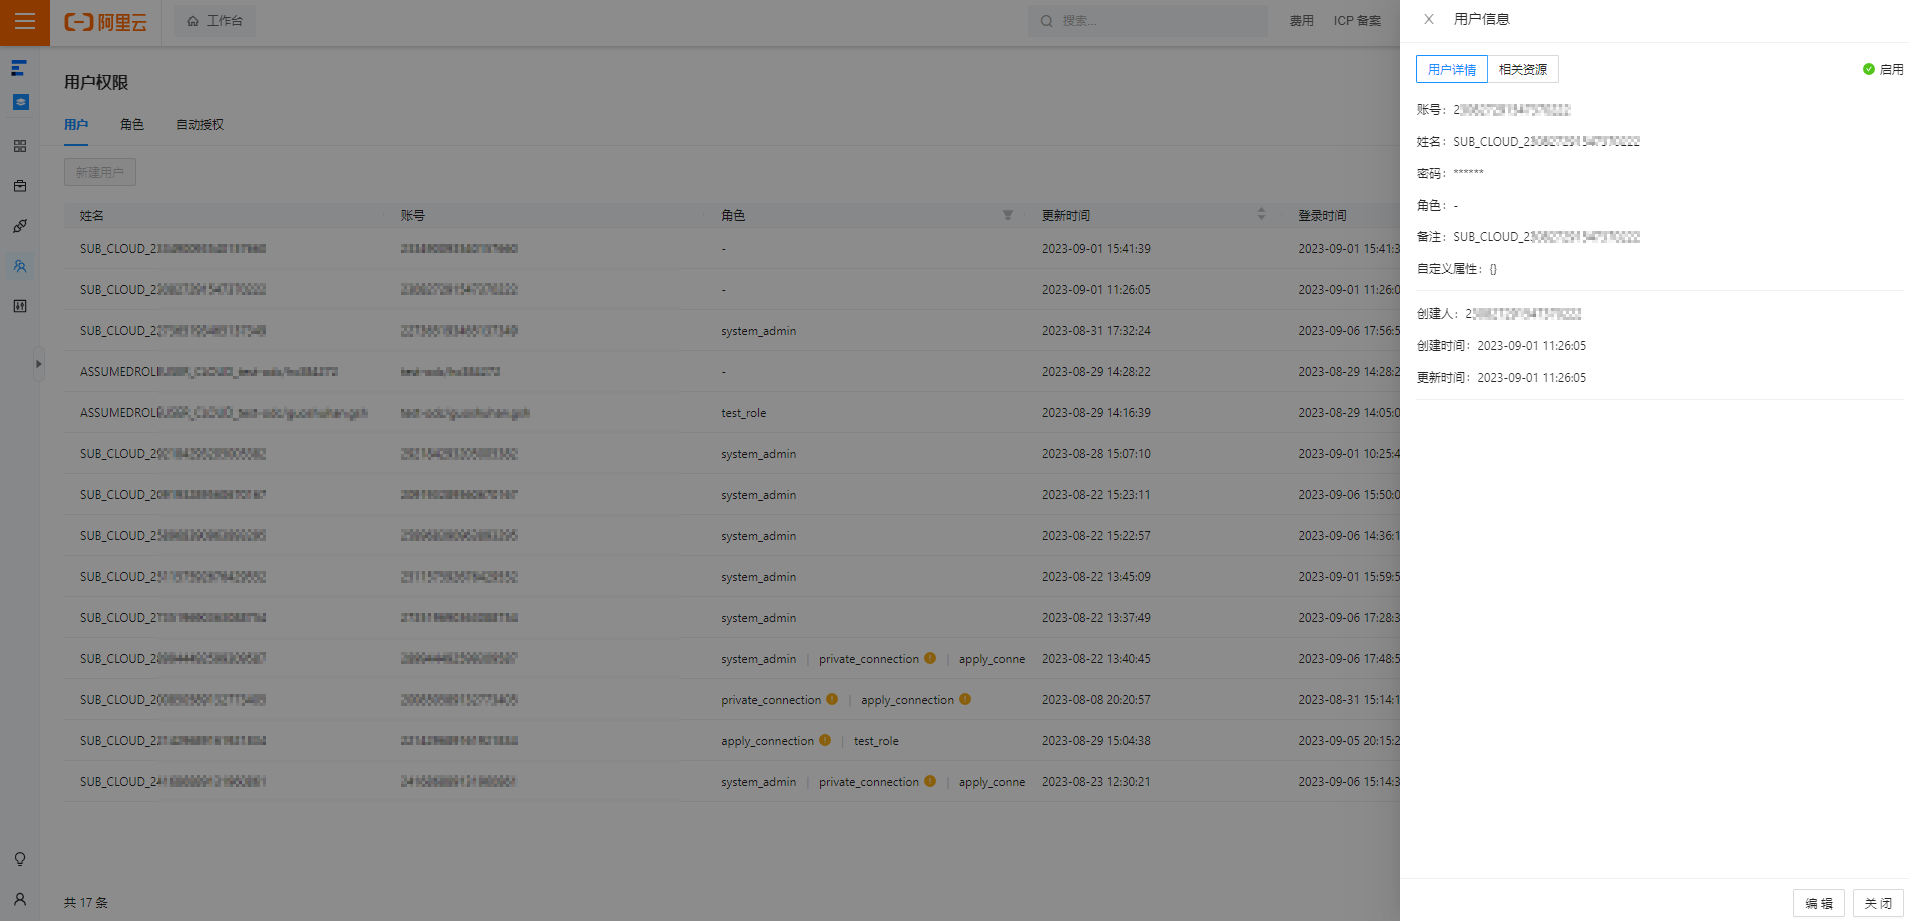Click the 姓名 column header

click(x=92, y=215)
